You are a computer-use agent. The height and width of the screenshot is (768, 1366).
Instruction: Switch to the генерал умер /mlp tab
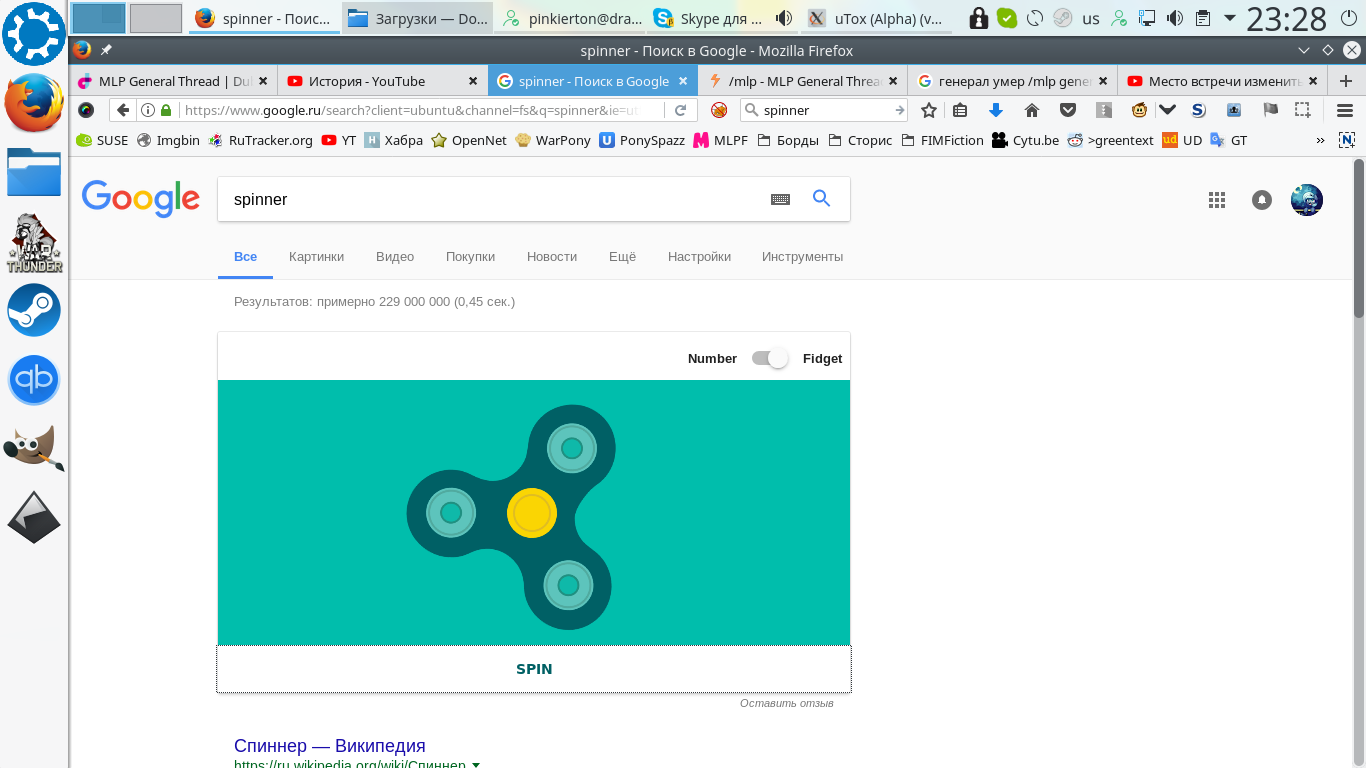tap(1012, 81)
